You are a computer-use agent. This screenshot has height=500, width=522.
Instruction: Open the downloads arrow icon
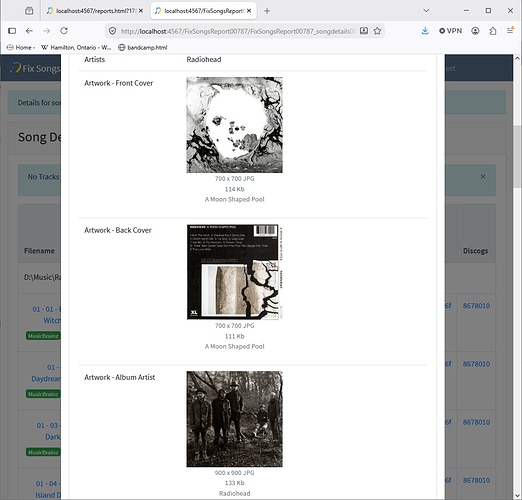click(x=425, y=31)
